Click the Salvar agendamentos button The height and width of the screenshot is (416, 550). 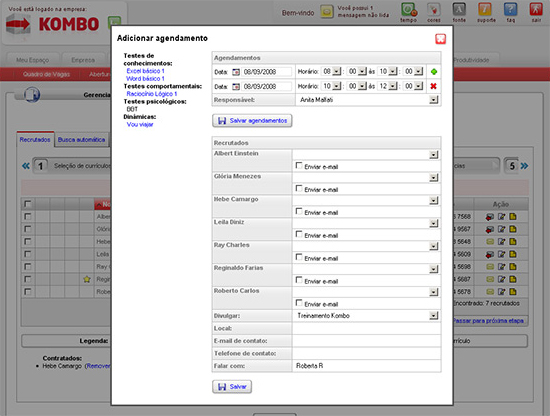[252, 121]
